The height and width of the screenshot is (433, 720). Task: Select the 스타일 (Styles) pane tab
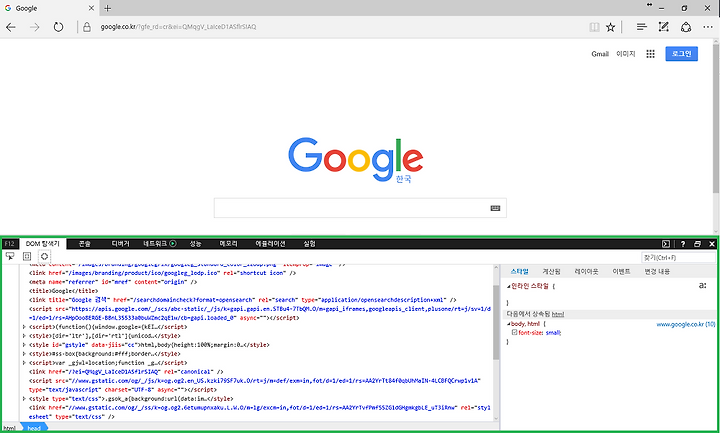(x=519, y=271)
